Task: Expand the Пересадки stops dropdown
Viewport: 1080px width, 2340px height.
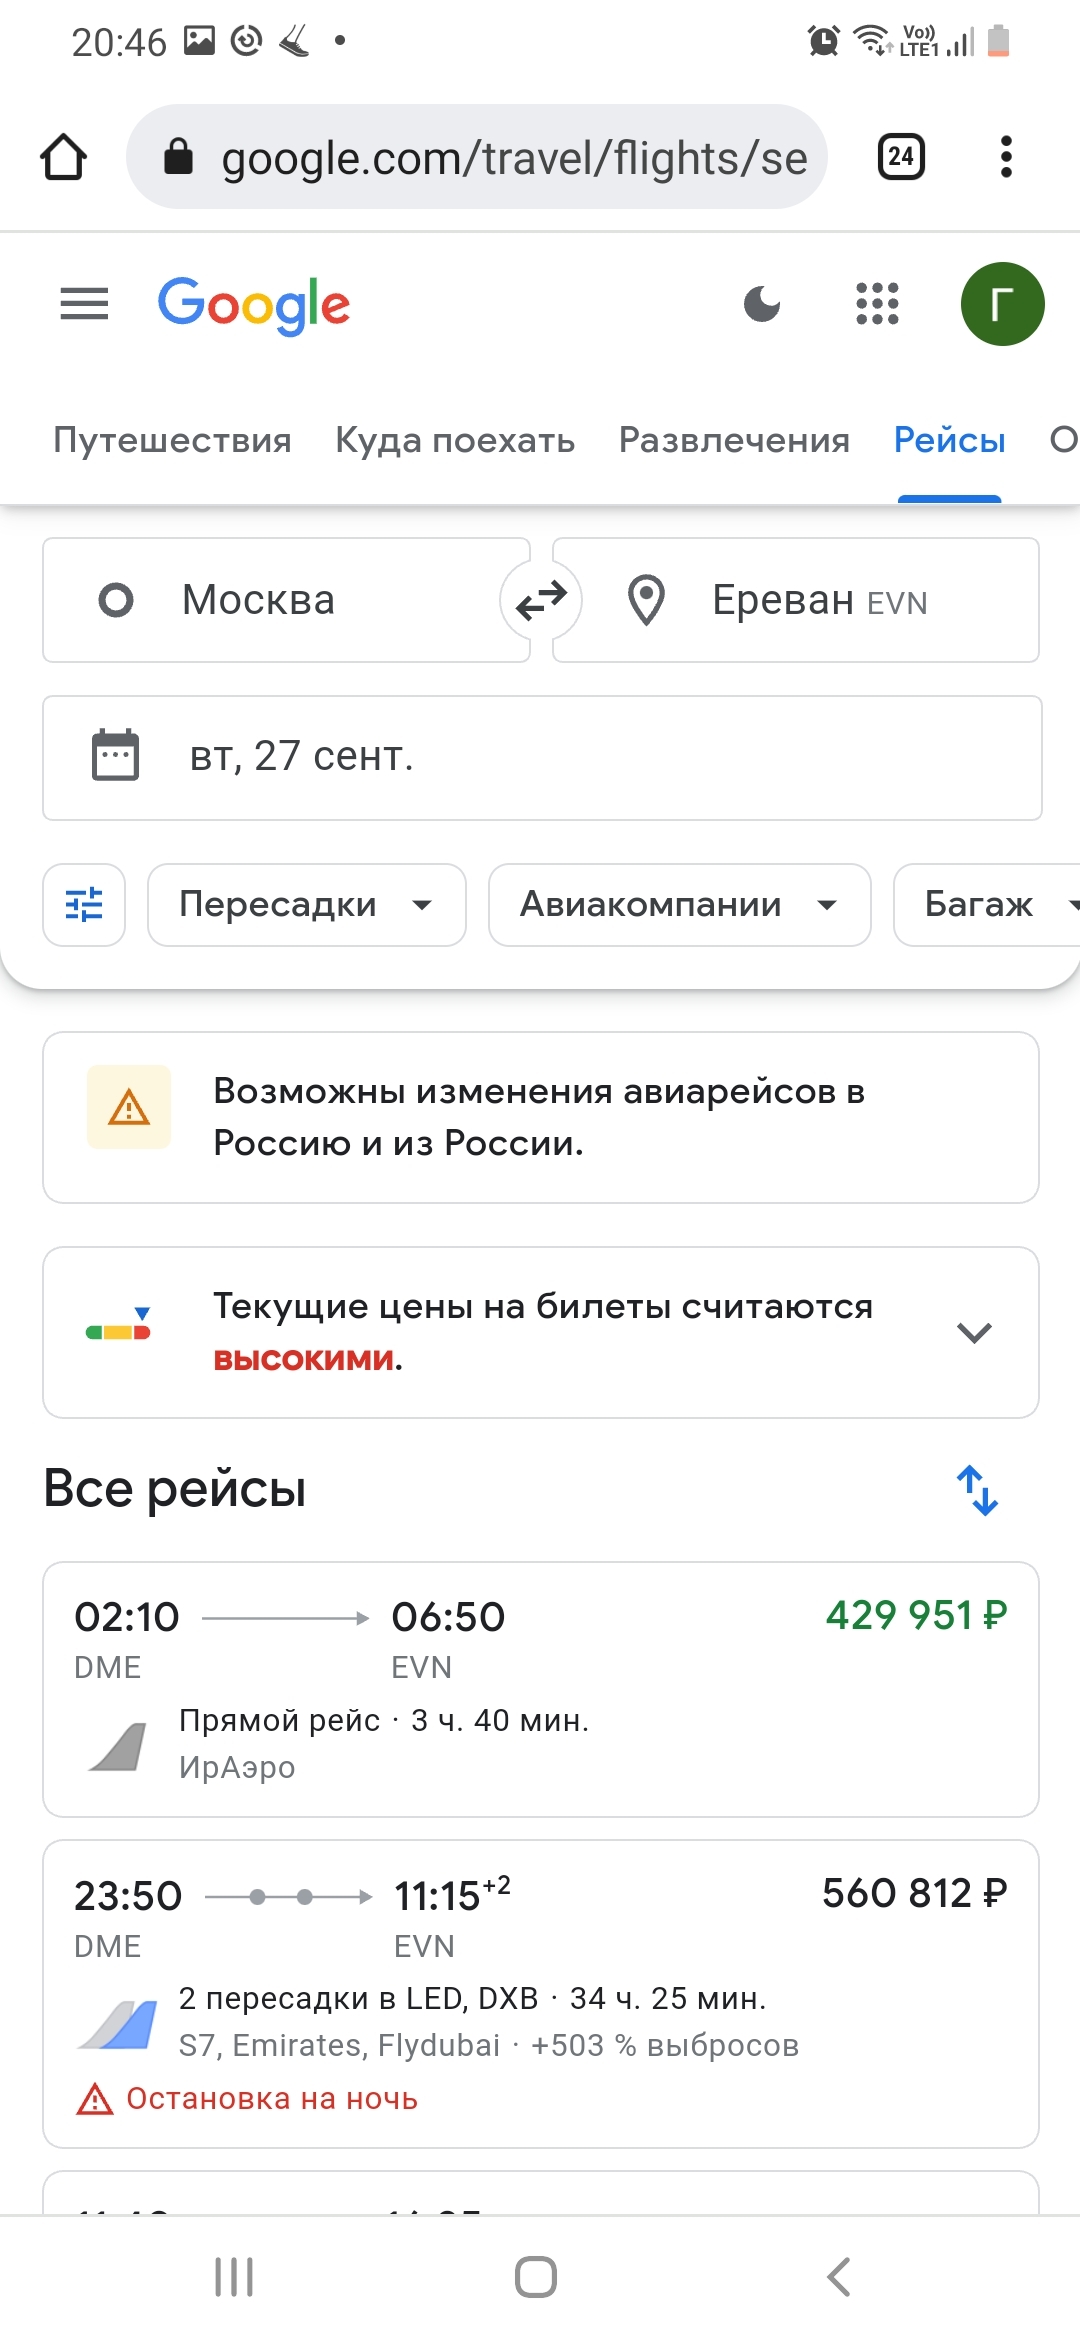Action: [306, 905]
